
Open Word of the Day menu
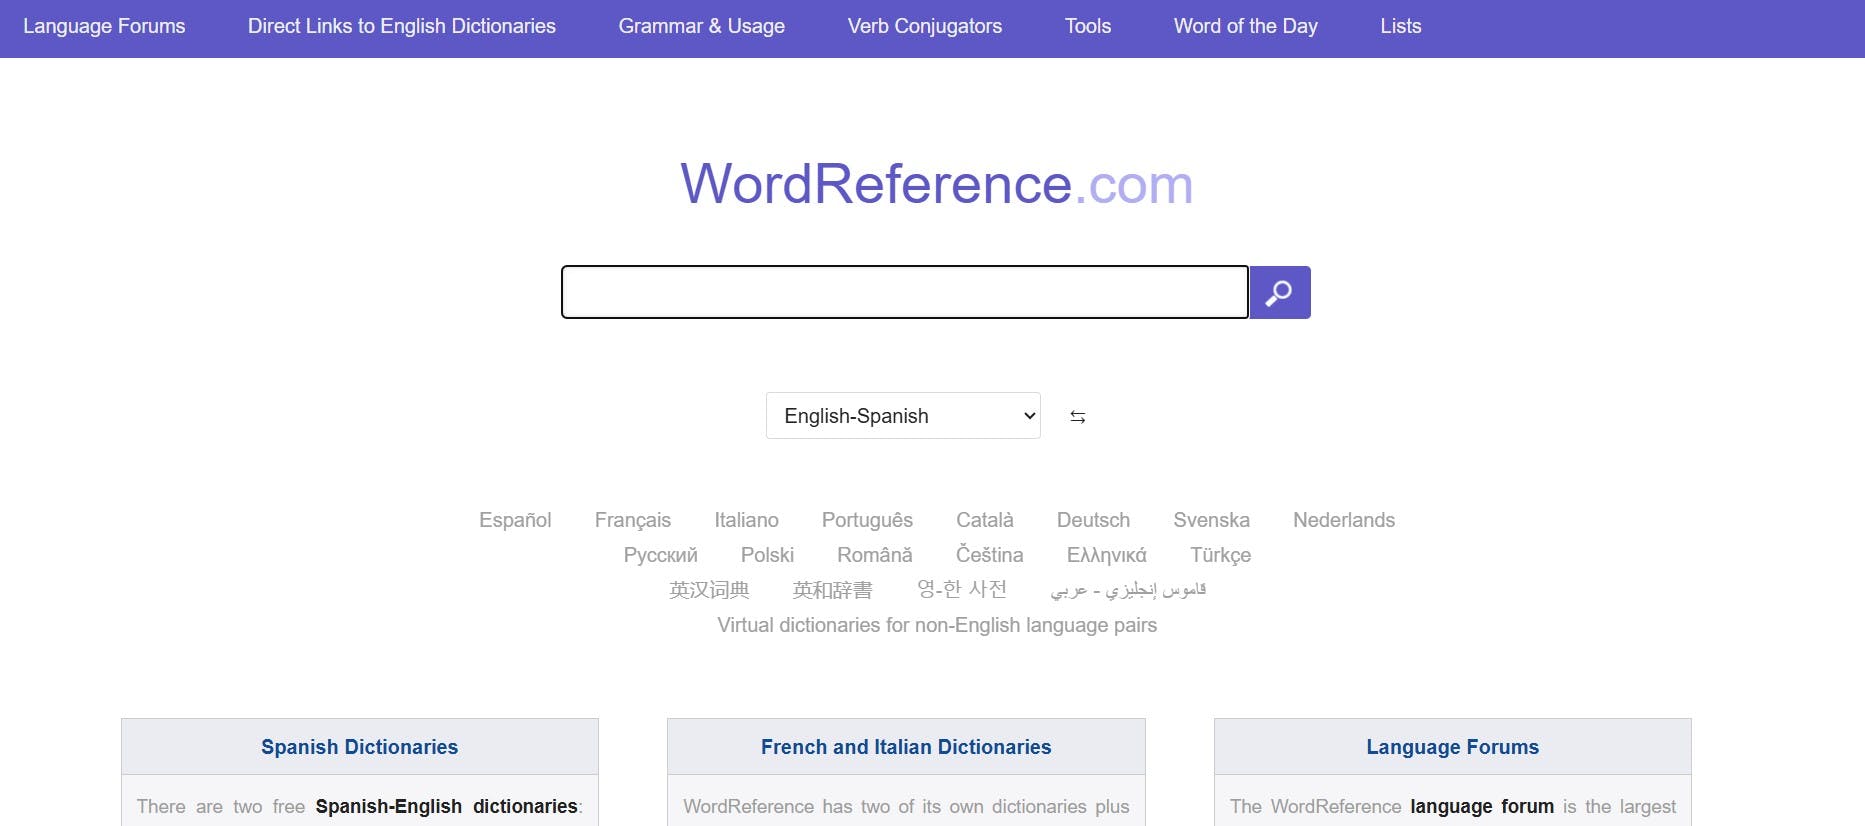tap(1246, 27)
